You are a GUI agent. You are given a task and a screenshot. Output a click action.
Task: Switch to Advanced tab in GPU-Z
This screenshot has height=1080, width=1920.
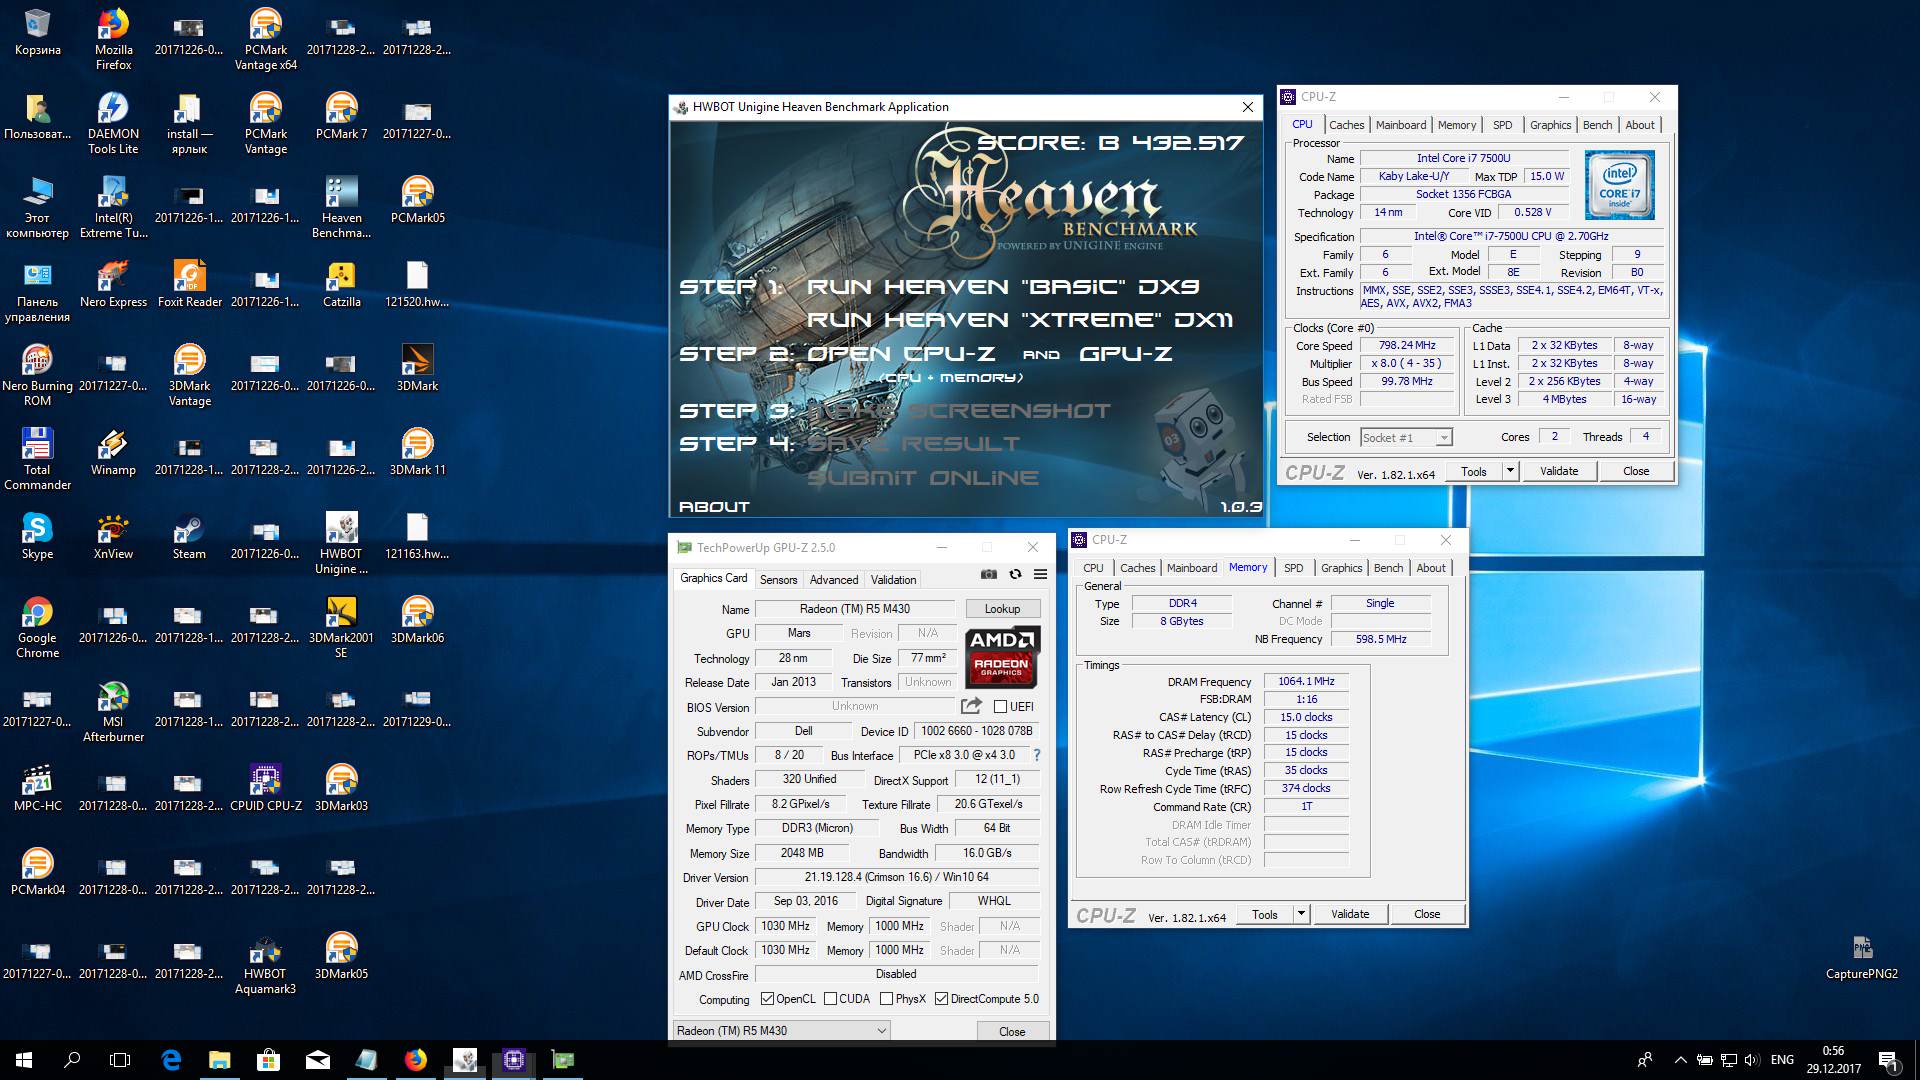coord(834,580)
